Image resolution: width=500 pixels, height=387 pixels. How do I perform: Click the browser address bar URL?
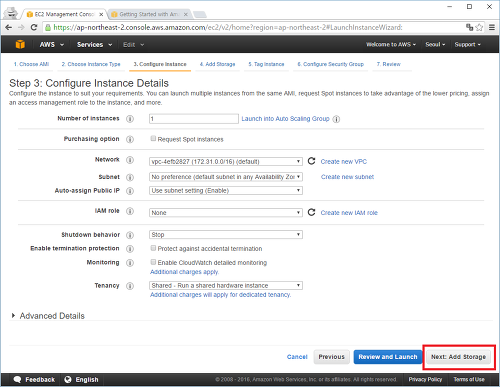[228, 27]
